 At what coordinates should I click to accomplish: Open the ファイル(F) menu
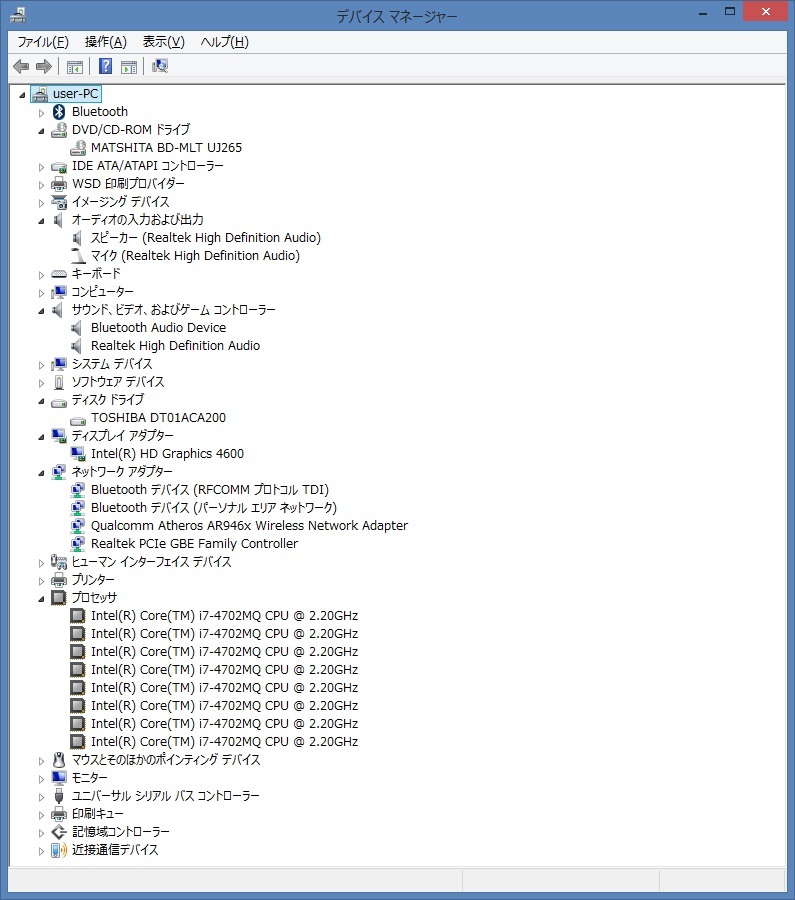pyautogui.click(x=43, y=42)
